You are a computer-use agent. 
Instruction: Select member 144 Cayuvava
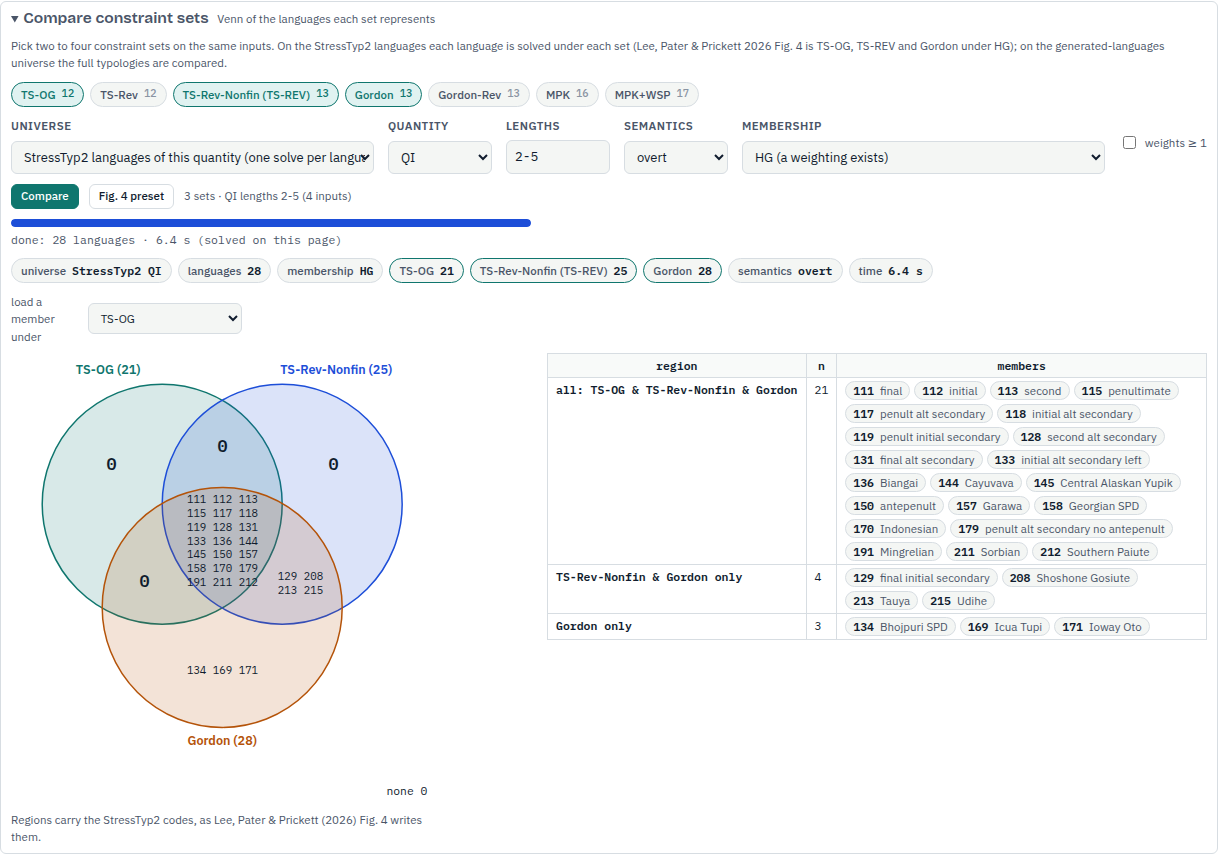[x=975, y=483]
